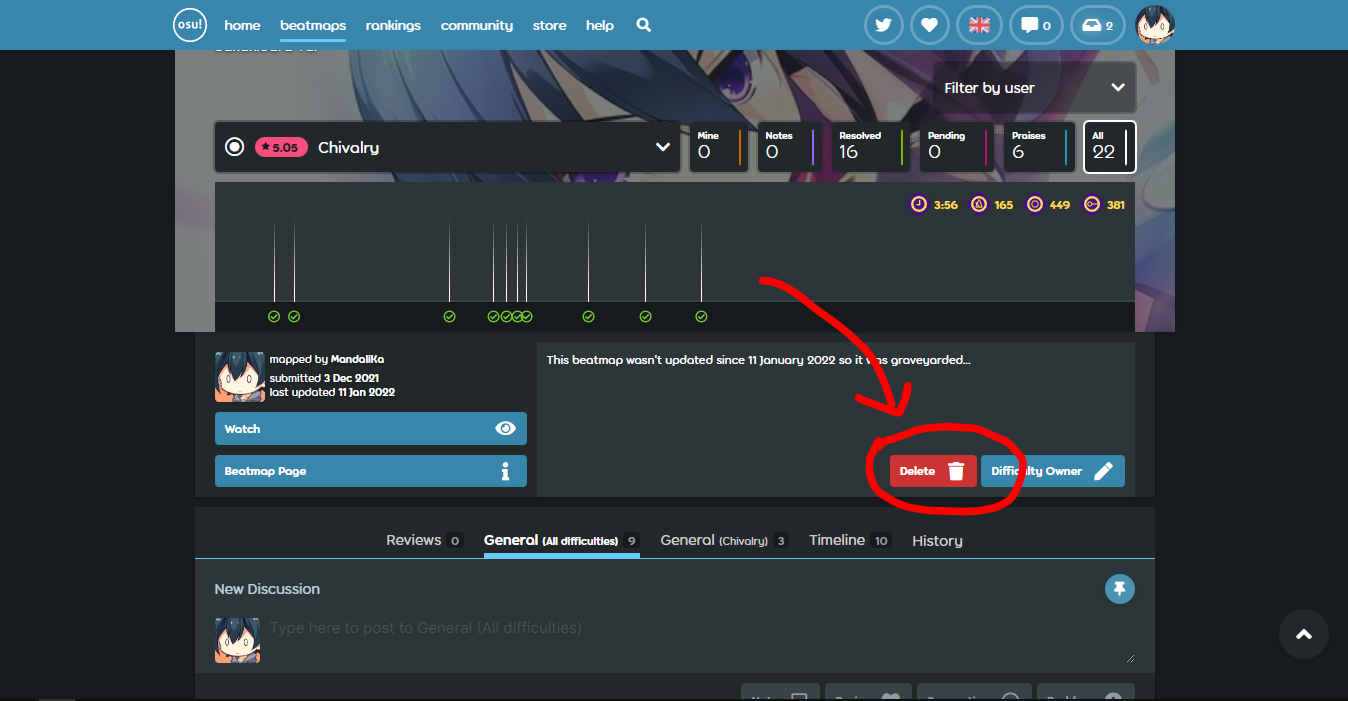Screen dimensions: 1348x701
Task: Select the General (All difficulties) tab
Action: click(561, 540)
